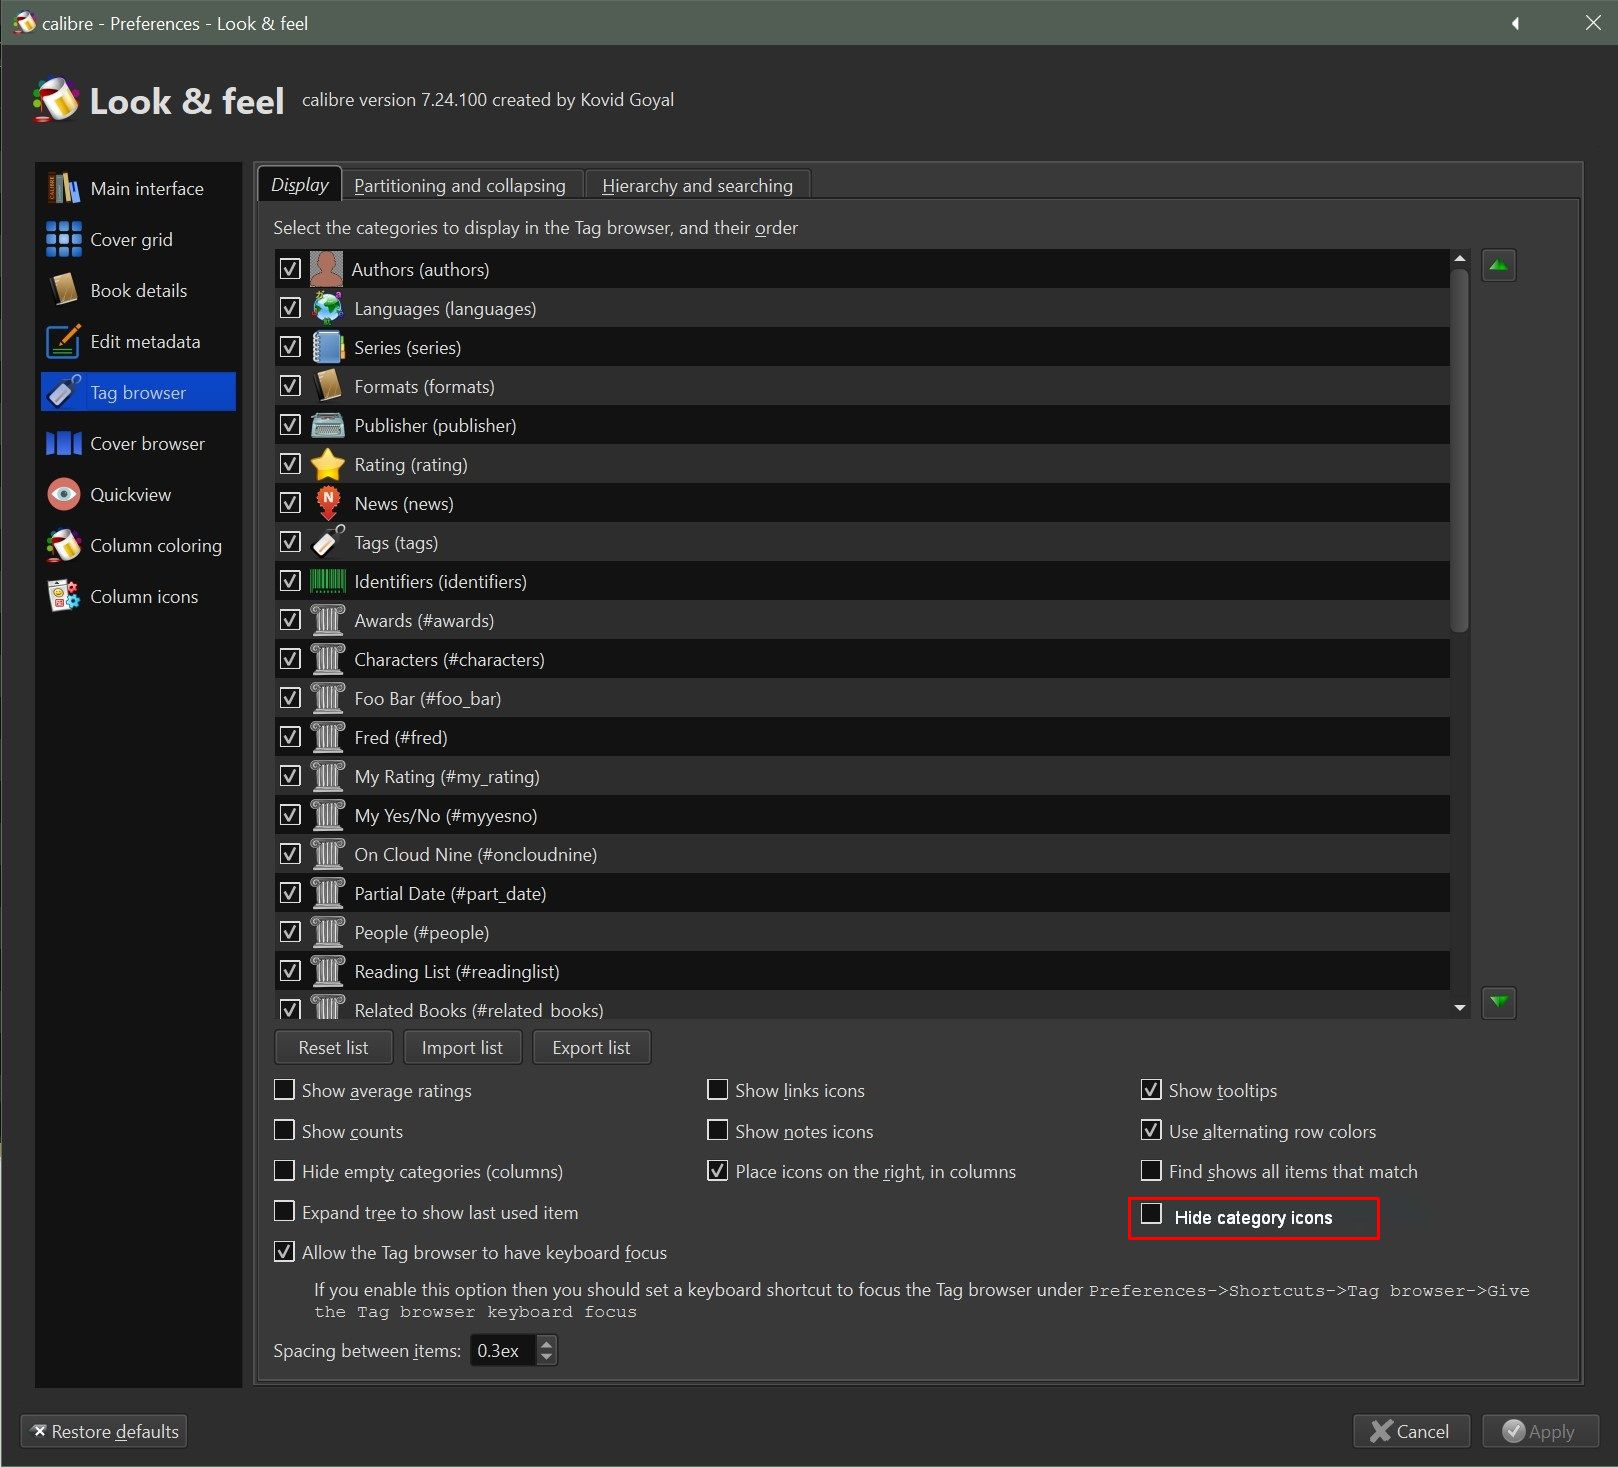Tick the Hide category icons checkbox
This screenshot has height=1467, width=1618.
click(x=1152, y=1215)
